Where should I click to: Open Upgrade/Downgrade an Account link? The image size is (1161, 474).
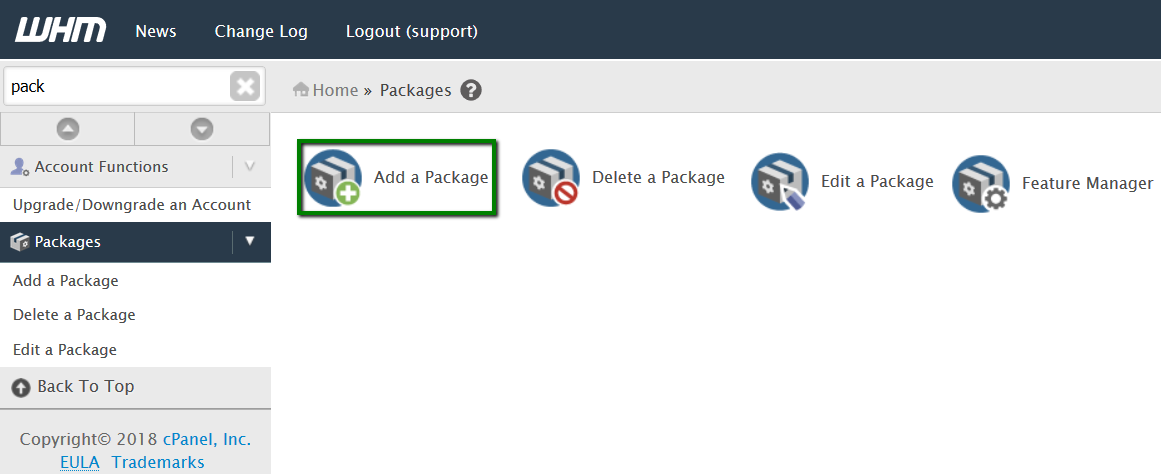(132, 205)
